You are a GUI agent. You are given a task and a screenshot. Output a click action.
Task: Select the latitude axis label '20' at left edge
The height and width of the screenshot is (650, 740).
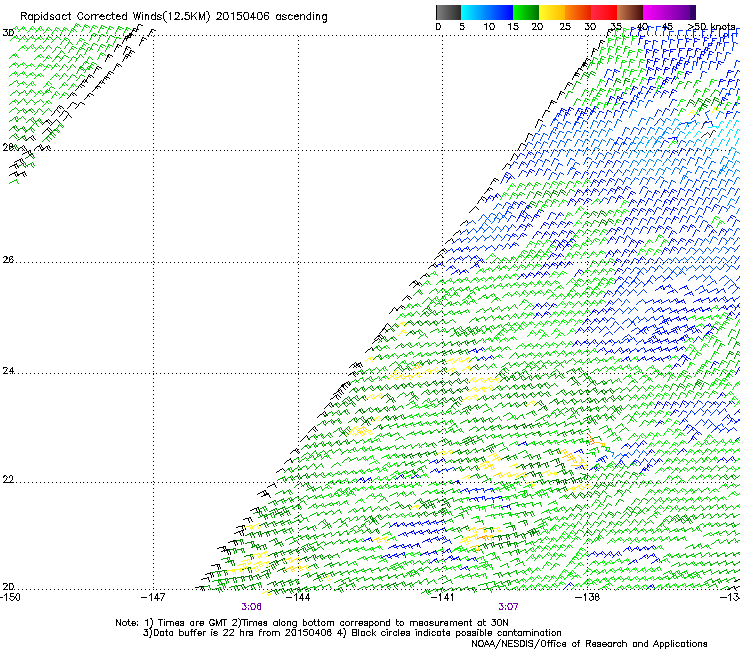pyautogui.click(x=8, y=587)
